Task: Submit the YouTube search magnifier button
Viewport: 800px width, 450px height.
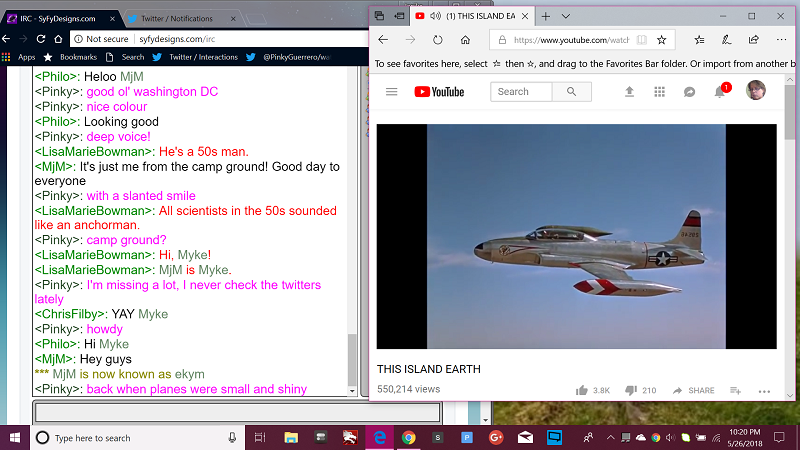Action: [x=571, y=92]
